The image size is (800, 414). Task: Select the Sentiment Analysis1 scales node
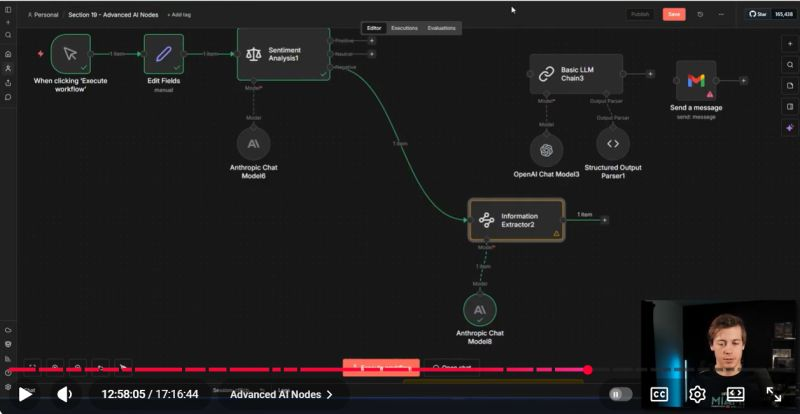click(x=283, y=54)
